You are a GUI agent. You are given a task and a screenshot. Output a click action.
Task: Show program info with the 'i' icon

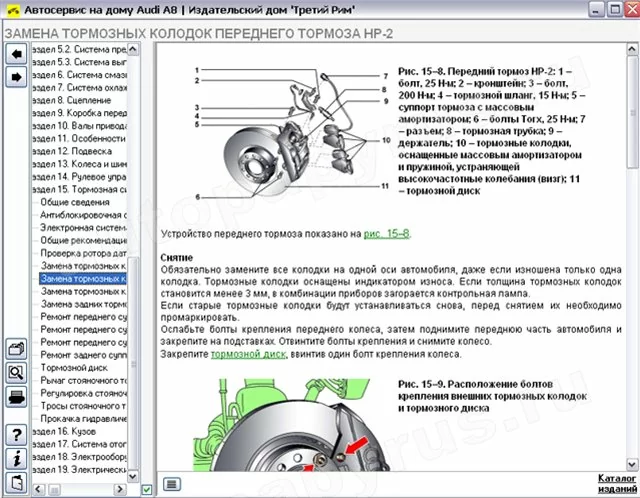point(16,458)
